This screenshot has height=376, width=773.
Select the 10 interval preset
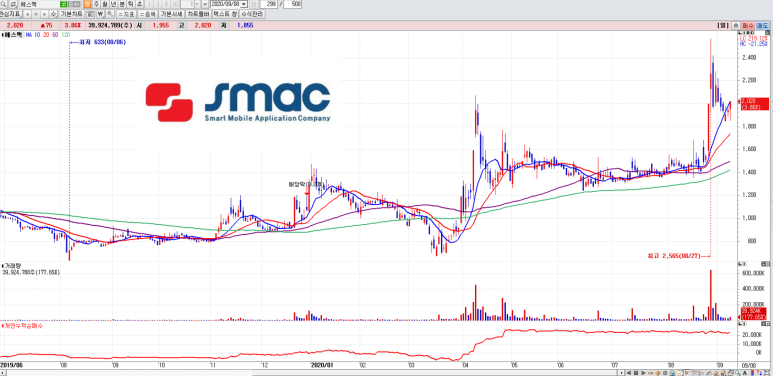pos(176,4)
